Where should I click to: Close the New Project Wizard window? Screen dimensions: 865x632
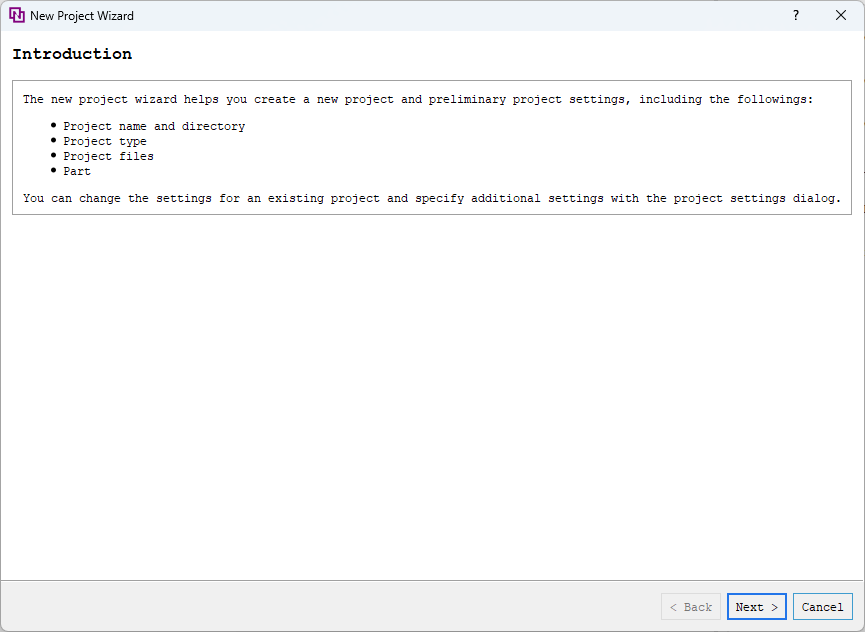(x=841, y=15)
